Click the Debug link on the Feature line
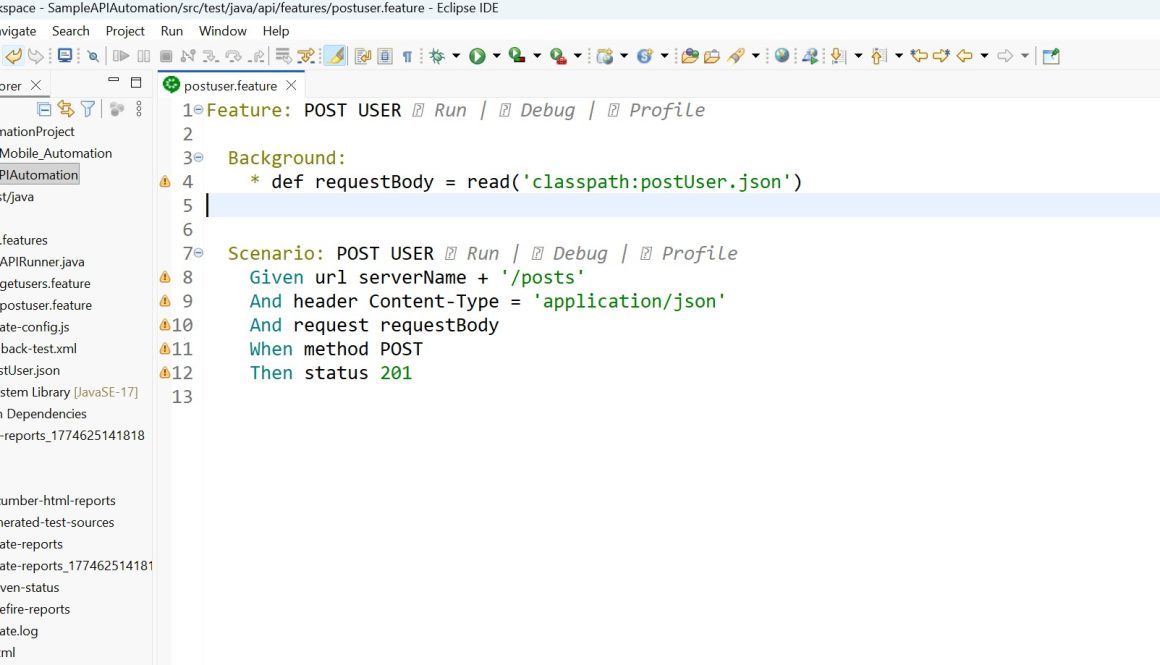Screen dimensions: 1160x665 coord(546,110)
